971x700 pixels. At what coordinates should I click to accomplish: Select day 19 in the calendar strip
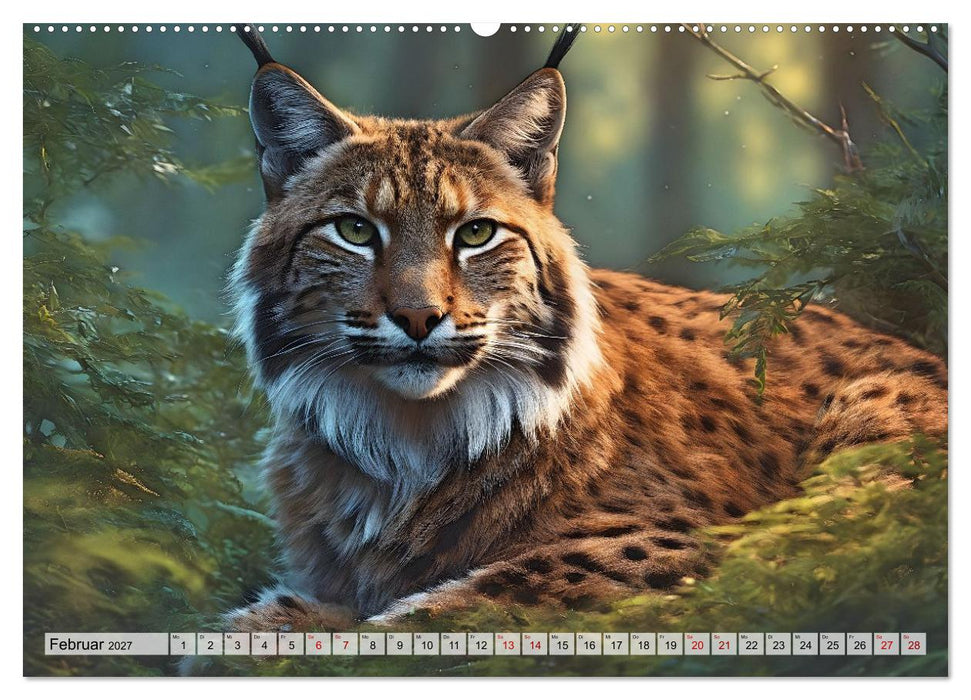click(x=671, y=644)
